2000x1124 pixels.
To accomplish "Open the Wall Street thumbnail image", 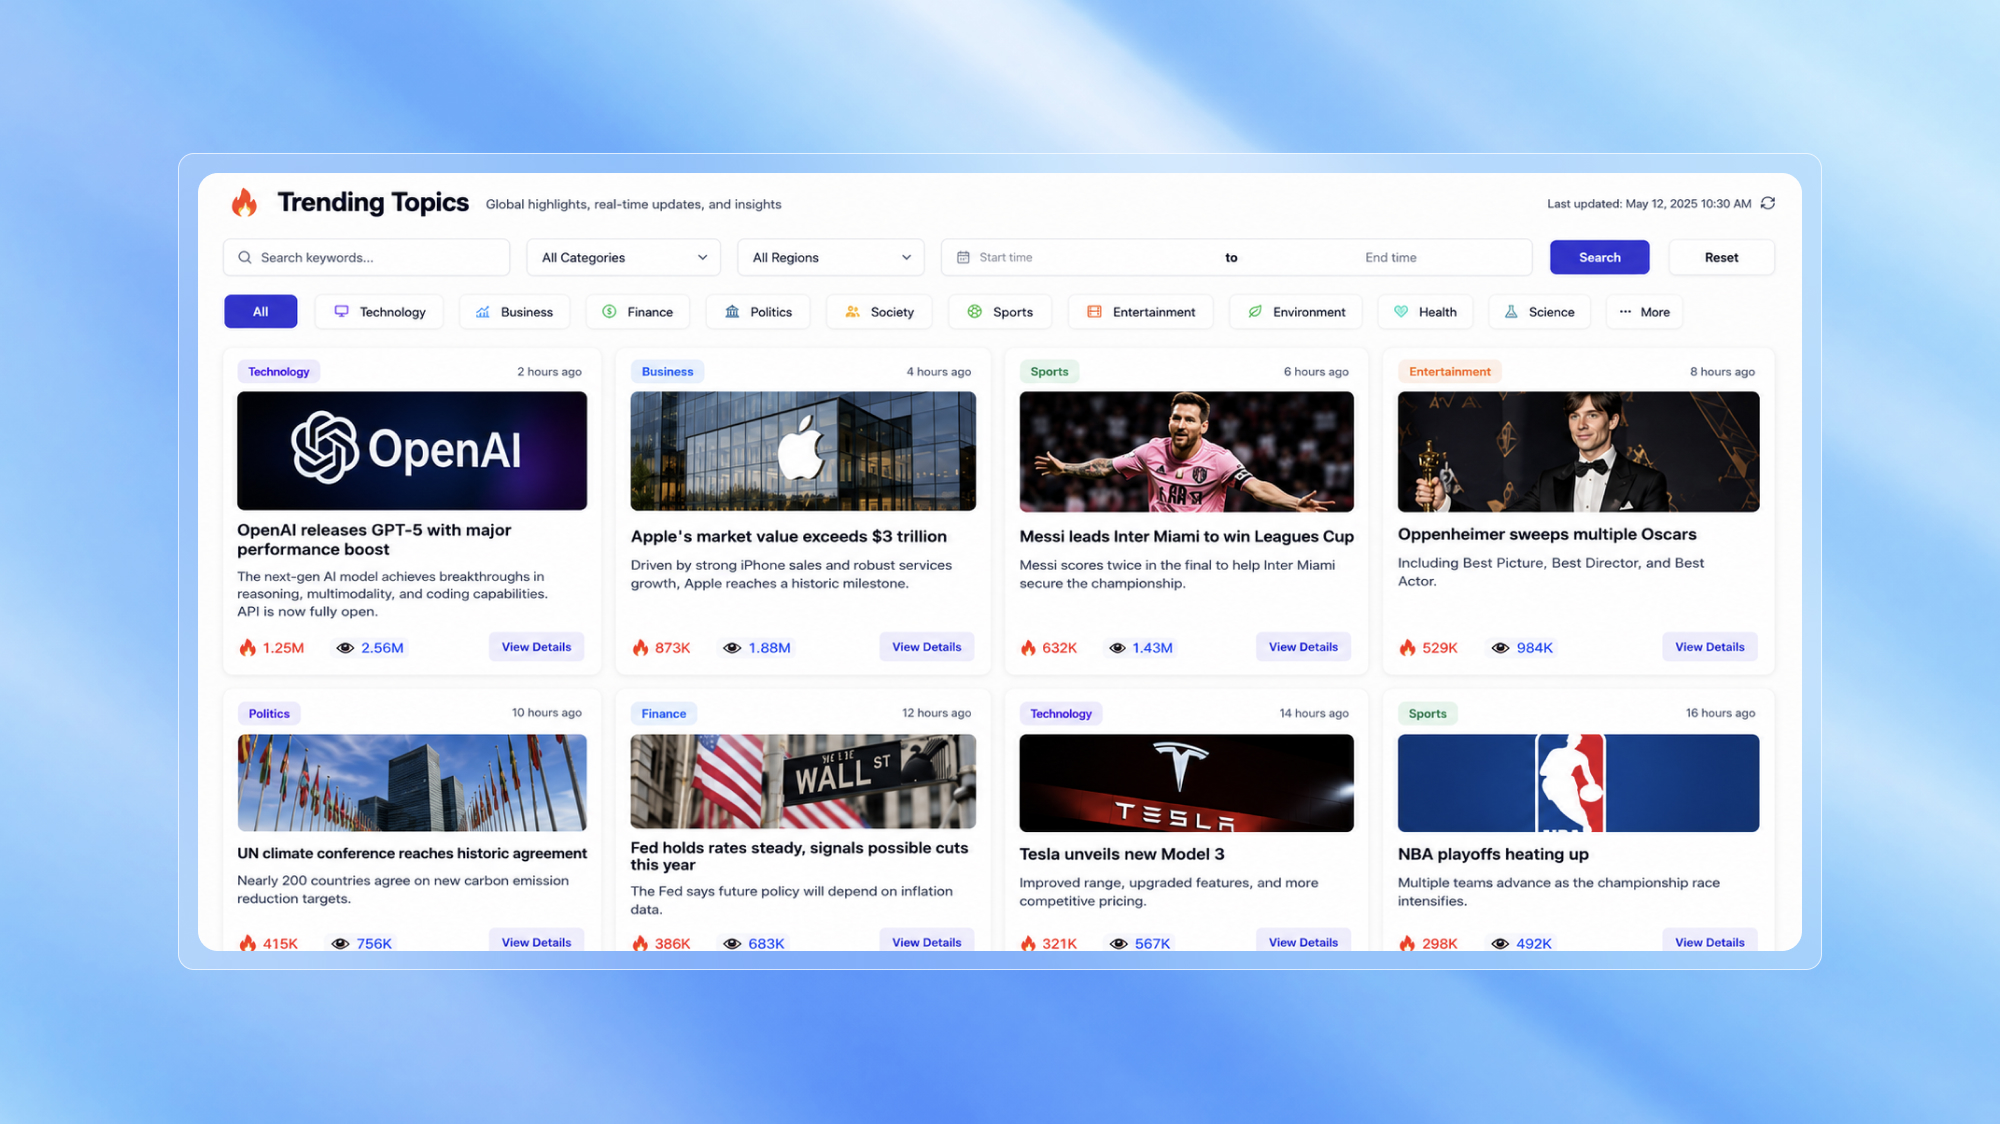I will point(803,782).
